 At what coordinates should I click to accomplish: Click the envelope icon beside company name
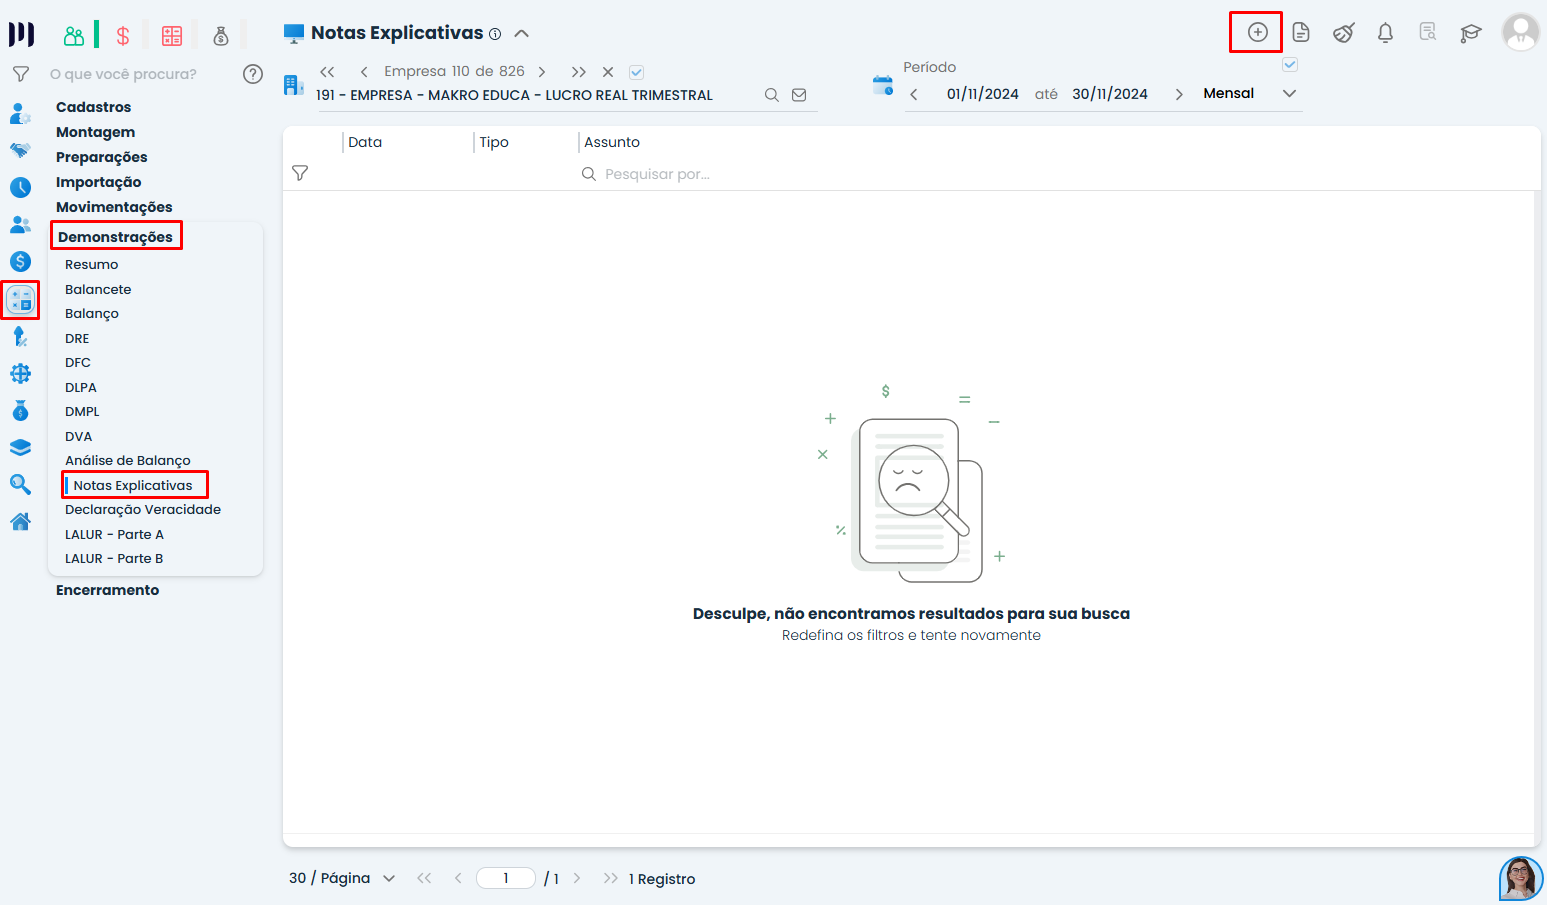tap(799, 95)
